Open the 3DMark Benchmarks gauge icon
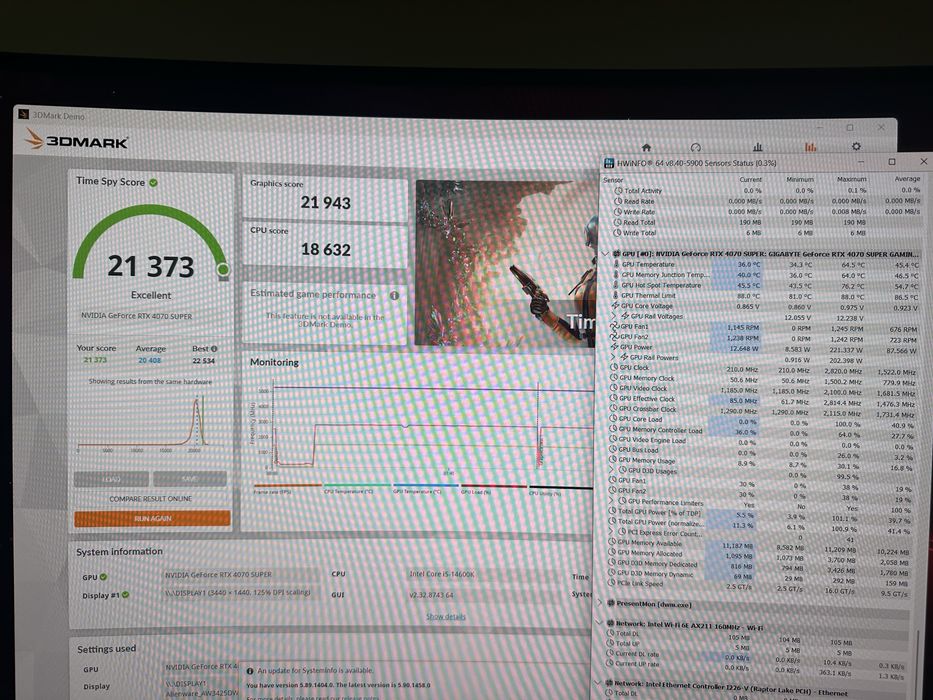The height and width of the screenshot is (700, 933). pos(695,147)
